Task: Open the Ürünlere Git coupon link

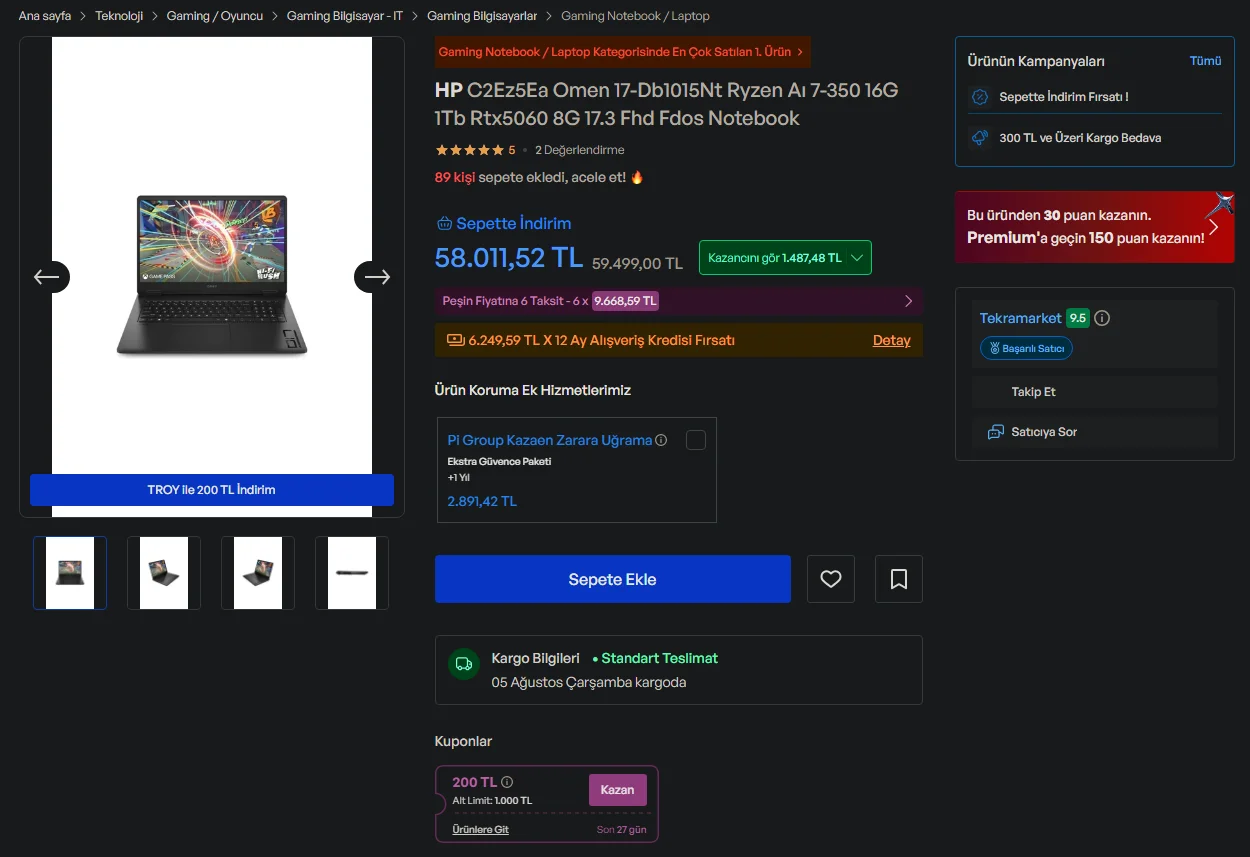Action: coord(481,830)
